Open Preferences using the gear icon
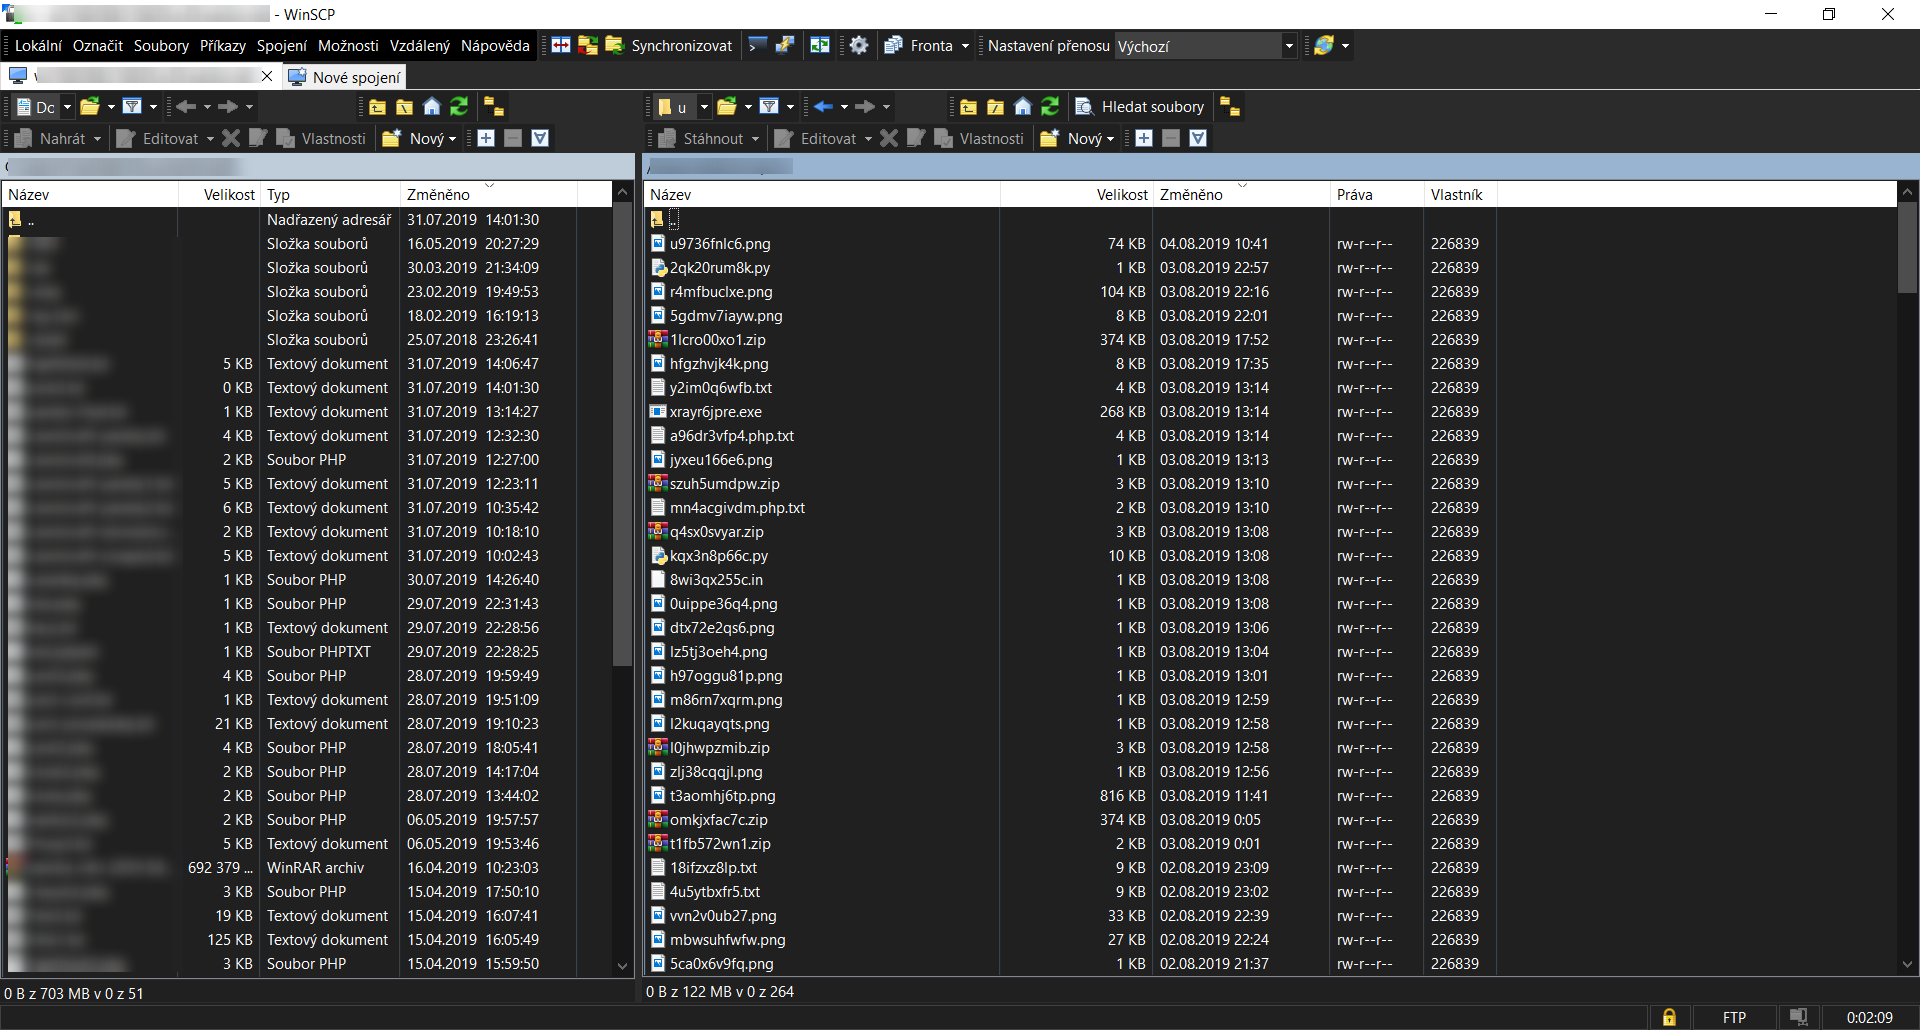The height and width of the screenshot is (1030, 1920). pos(859,46)
